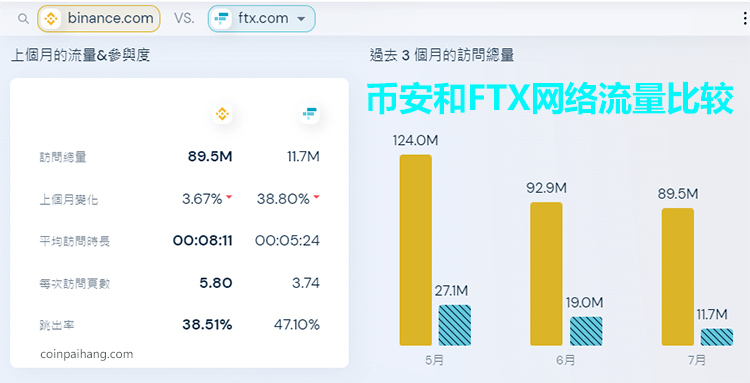Click the 每次訪問頁數 row label

(75, 284)
